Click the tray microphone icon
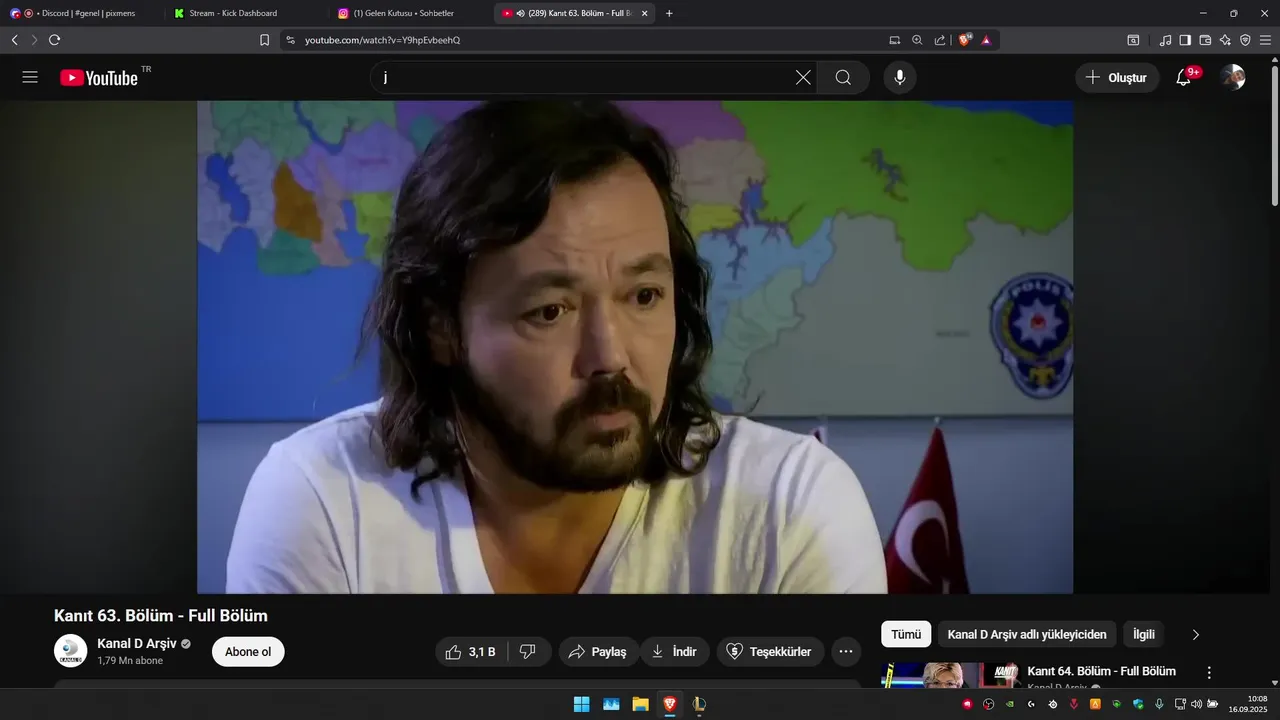 pyautogui.click(x=1159, y=704)
